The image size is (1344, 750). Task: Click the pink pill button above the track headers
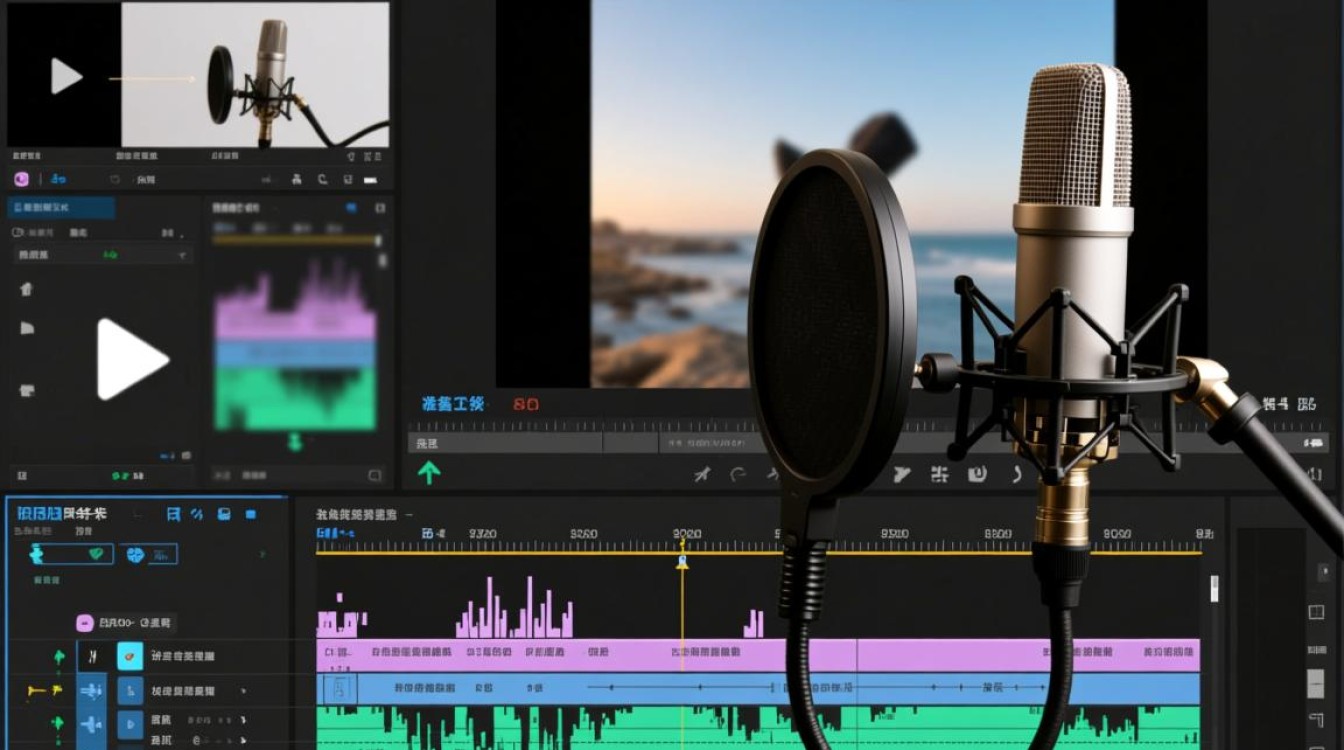[x=85, y=622]
